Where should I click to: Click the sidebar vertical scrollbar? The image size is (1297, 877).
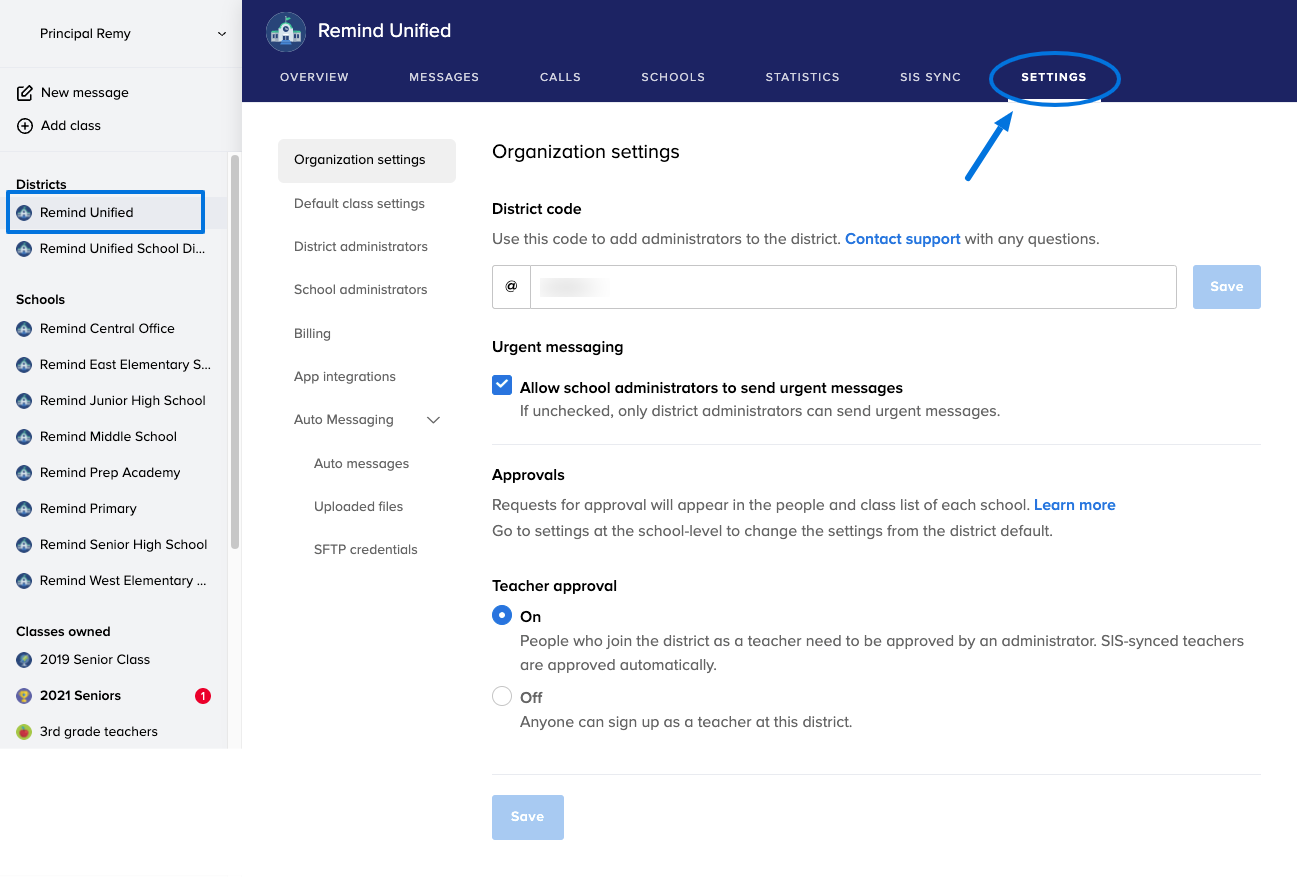click(235, 350)
